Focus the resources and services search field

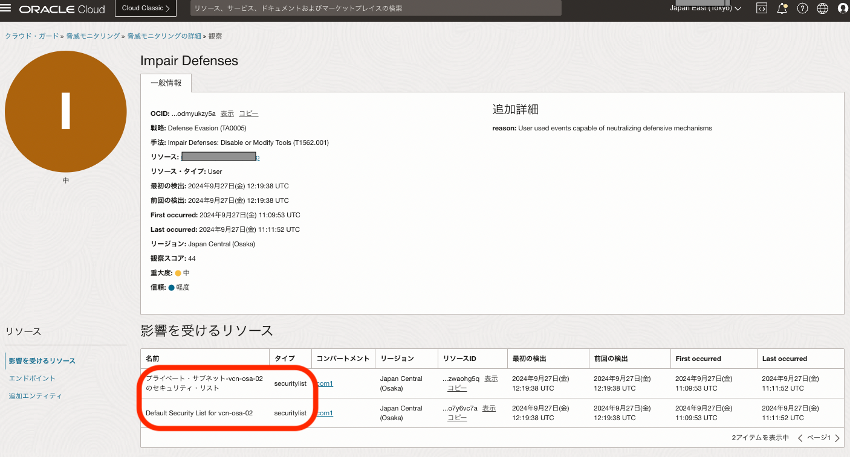[x=376, y=8]
